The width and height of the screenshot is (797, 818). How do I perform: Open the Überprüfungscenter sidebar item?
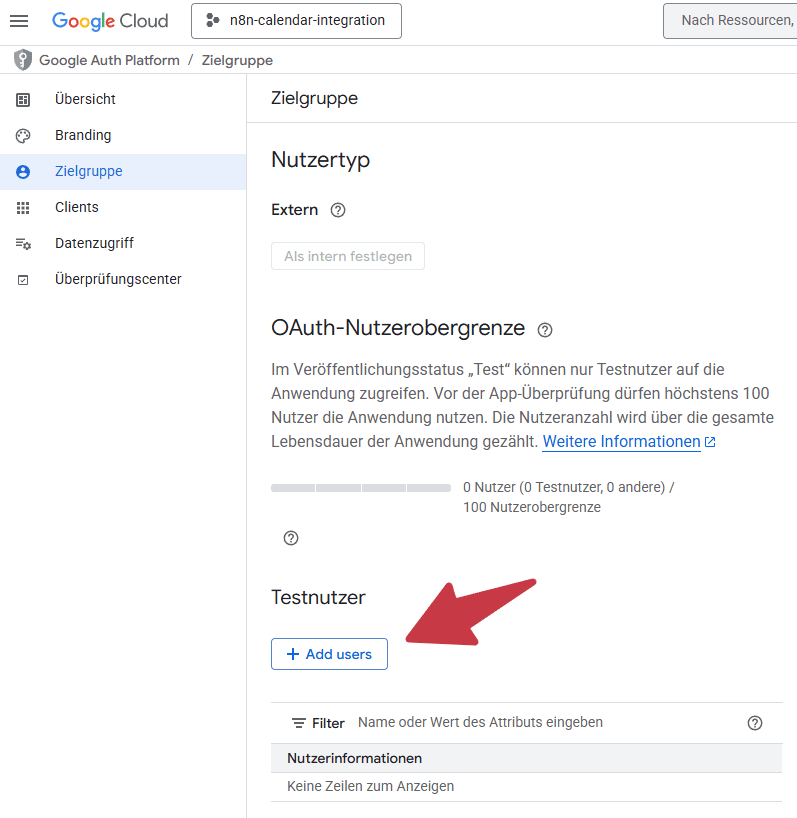coord(123,279)
